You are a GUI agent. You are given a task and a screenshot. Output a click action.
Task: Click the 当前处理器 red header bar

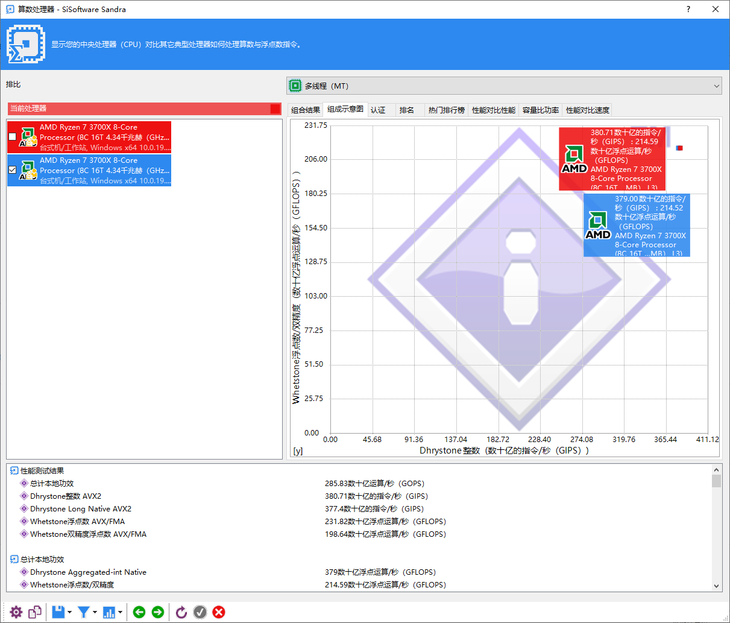pos(144,108)
